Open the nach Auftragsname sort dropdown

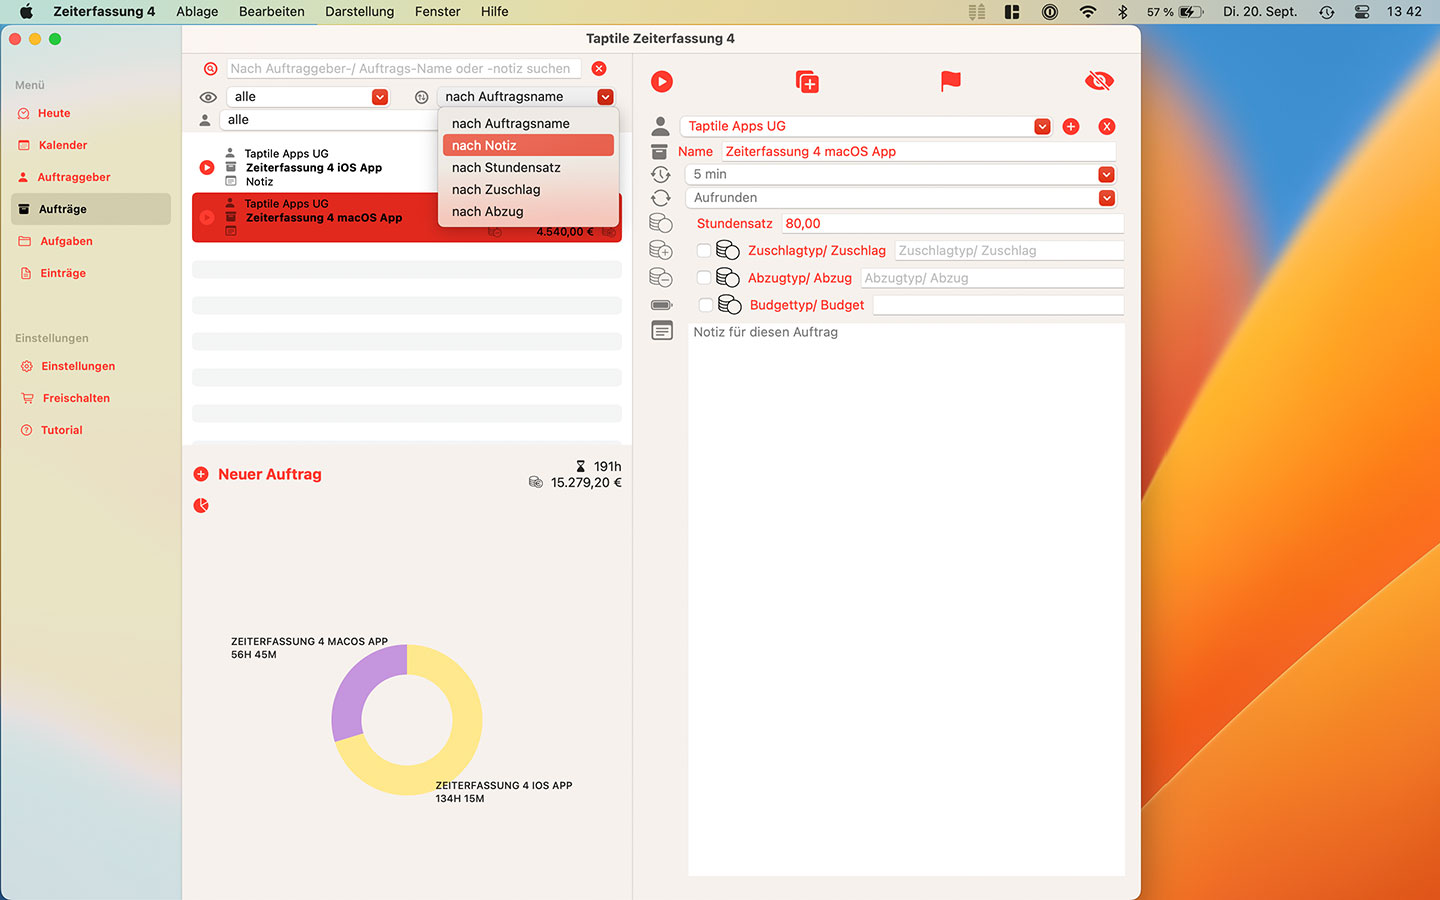pos(526,97)
